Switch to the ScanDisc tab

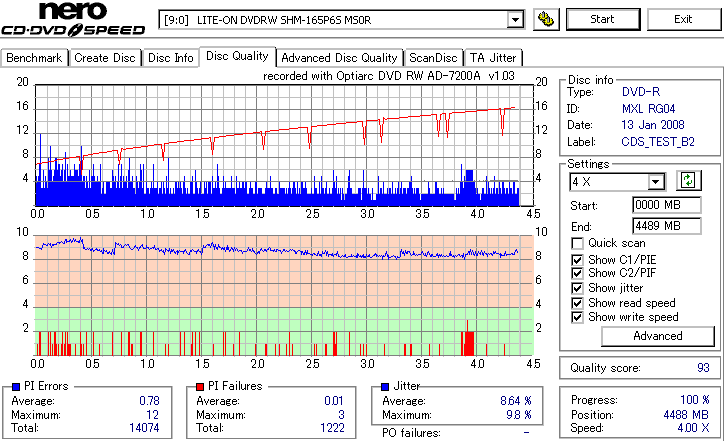(x=433, y=58)
